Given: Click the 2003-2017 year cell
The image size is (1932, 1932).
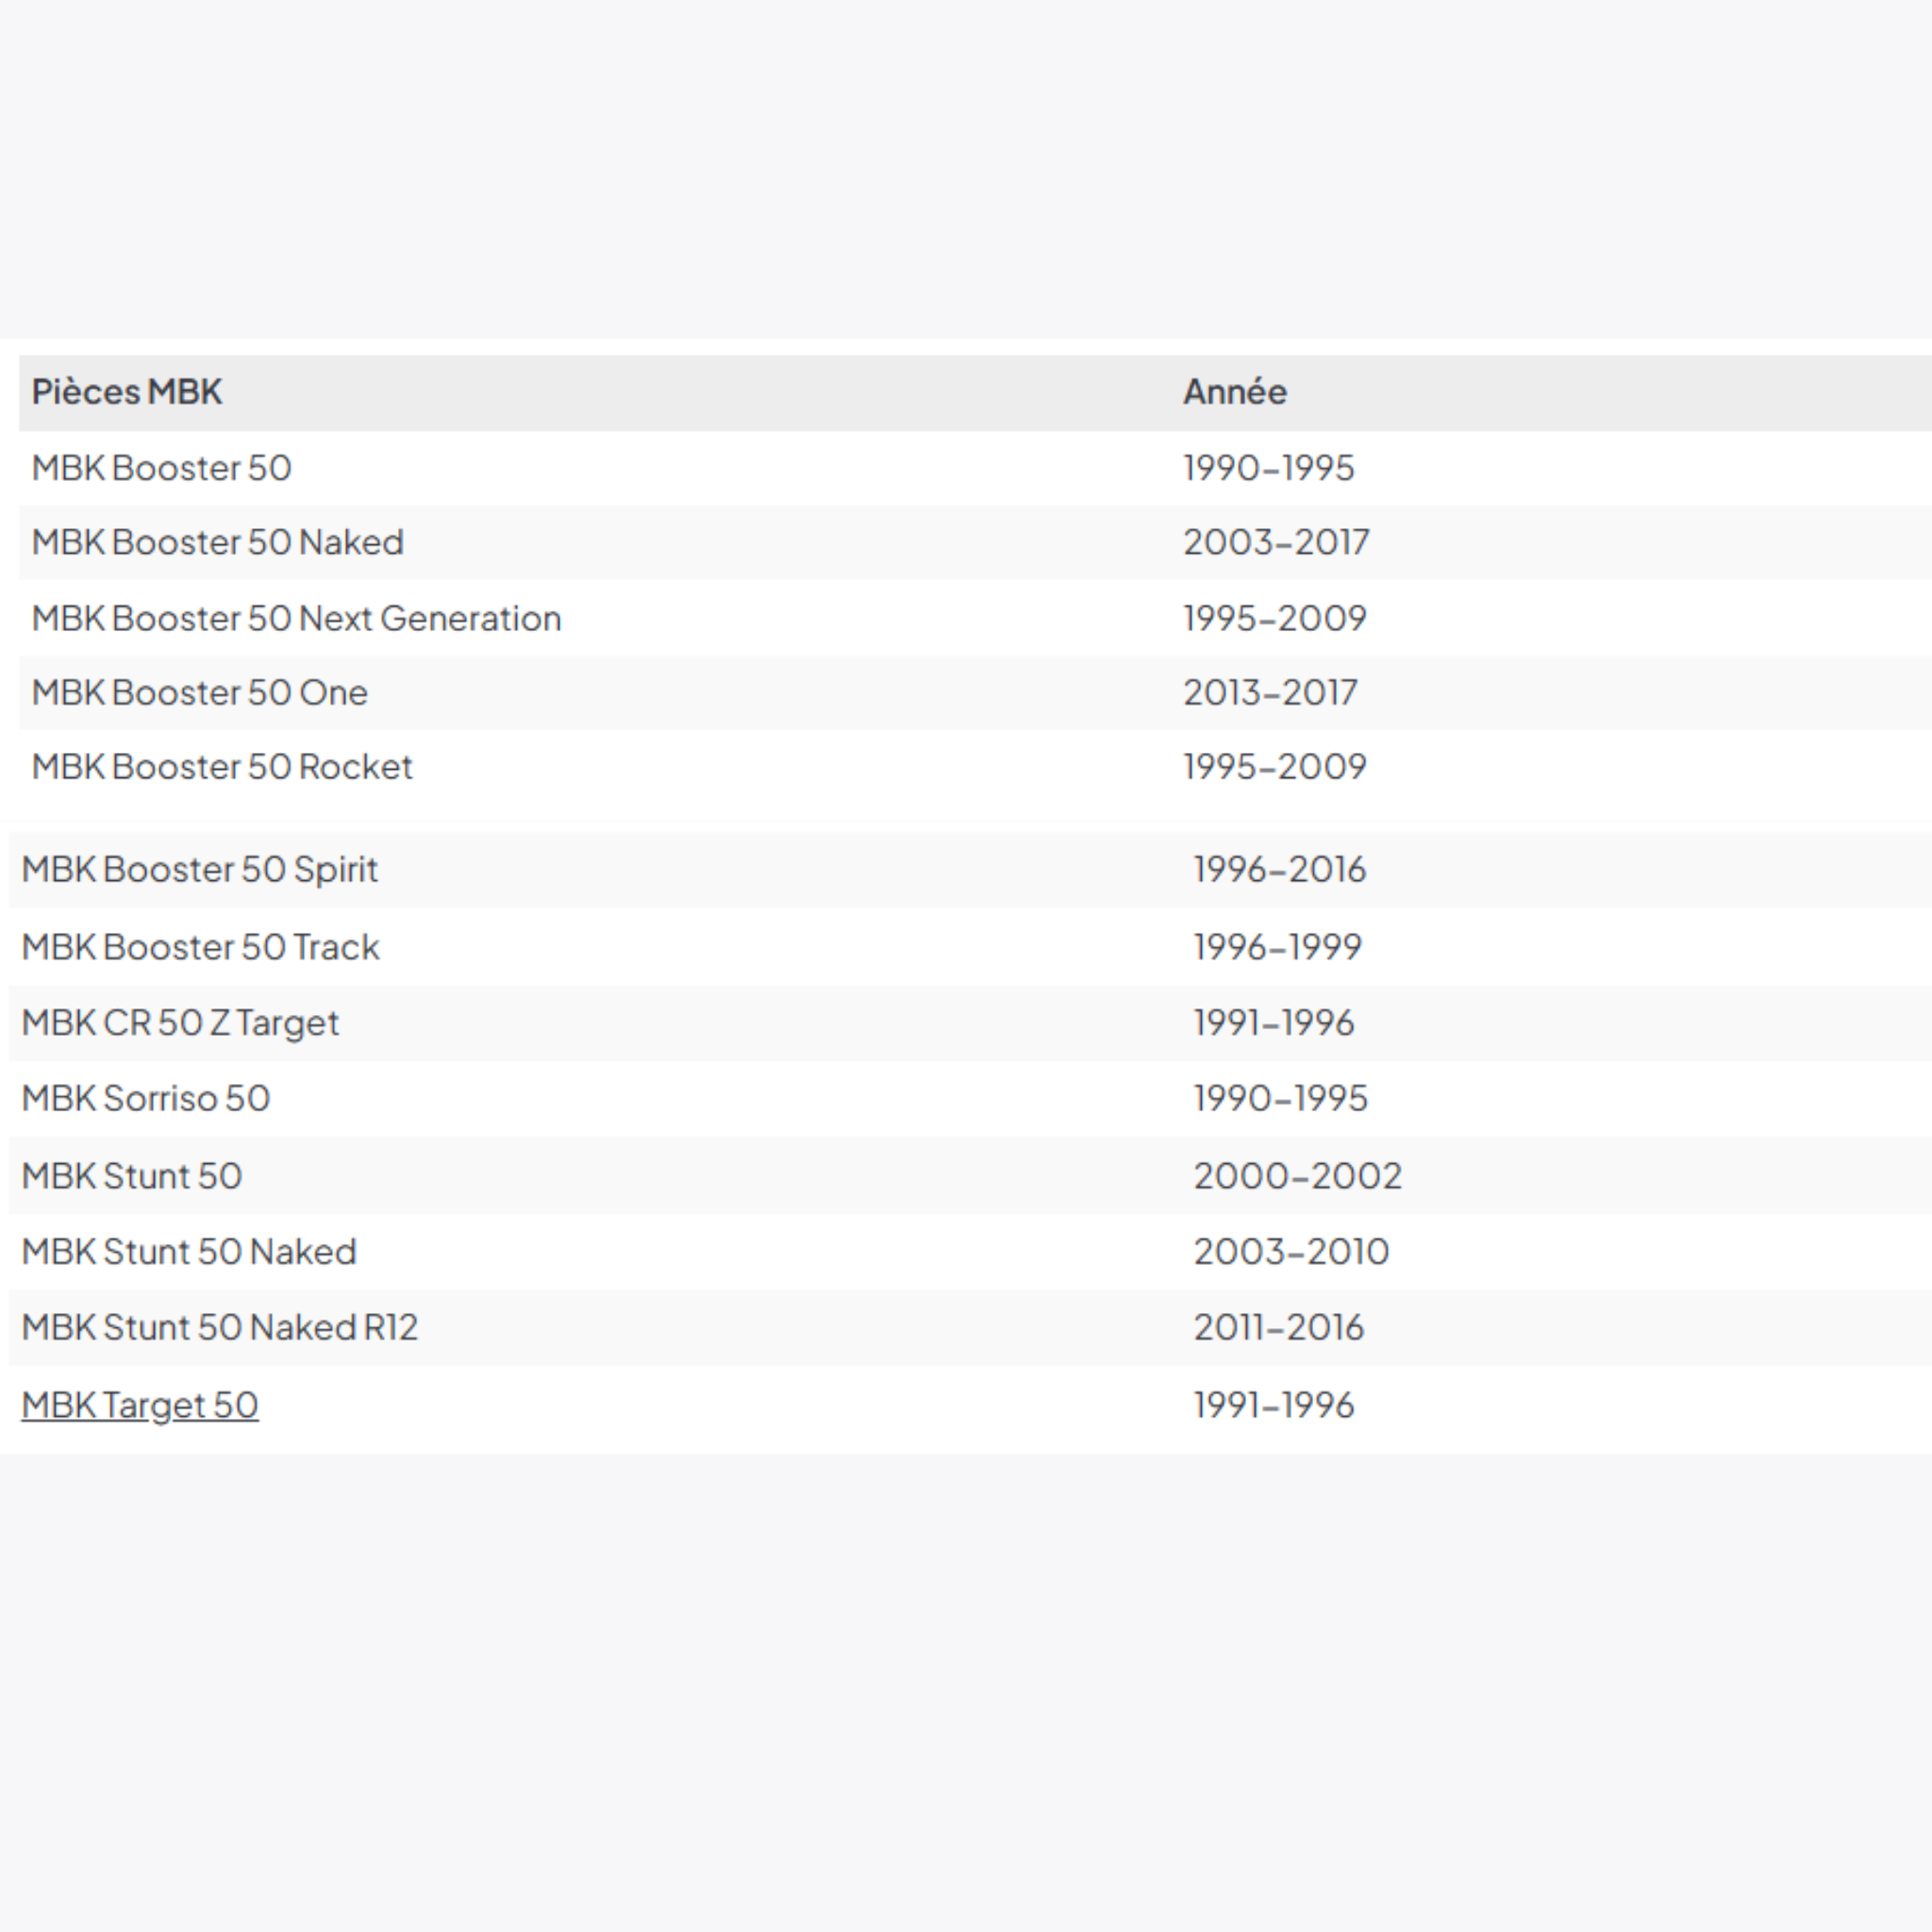Looking at the screenshot, I should pos(1276,542).
